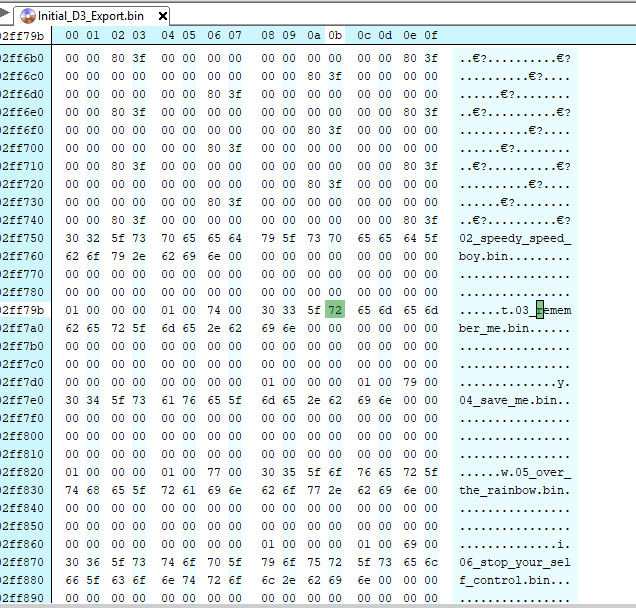
Task: Click column header 08
Action: 268,35
